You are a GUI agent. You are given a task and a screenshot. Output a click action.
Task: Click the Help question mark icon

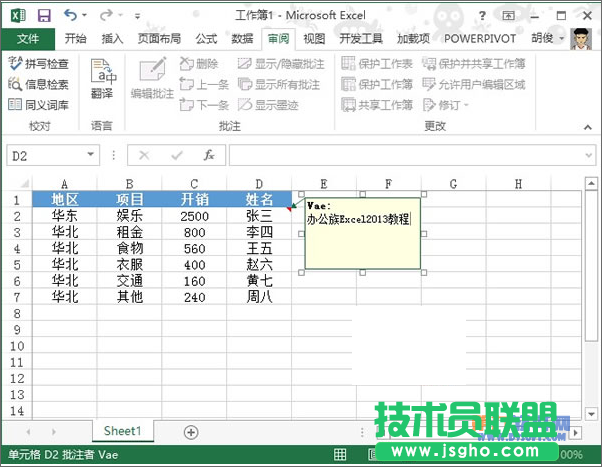point(482,16)
